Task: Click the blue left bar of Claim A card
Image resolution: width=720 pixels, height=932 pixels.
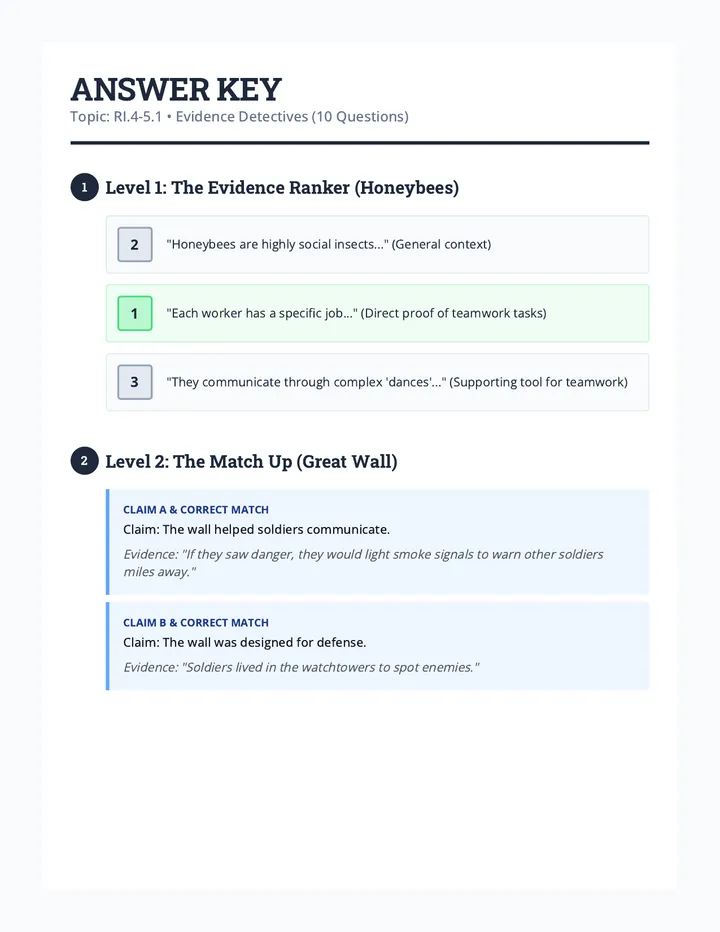Action: [108, 542]
